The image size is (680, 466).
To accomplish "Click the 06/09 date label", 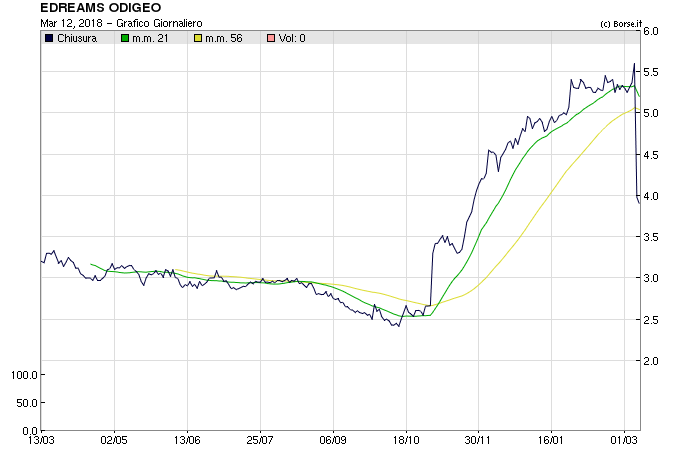I will click(x=333, y=440).
